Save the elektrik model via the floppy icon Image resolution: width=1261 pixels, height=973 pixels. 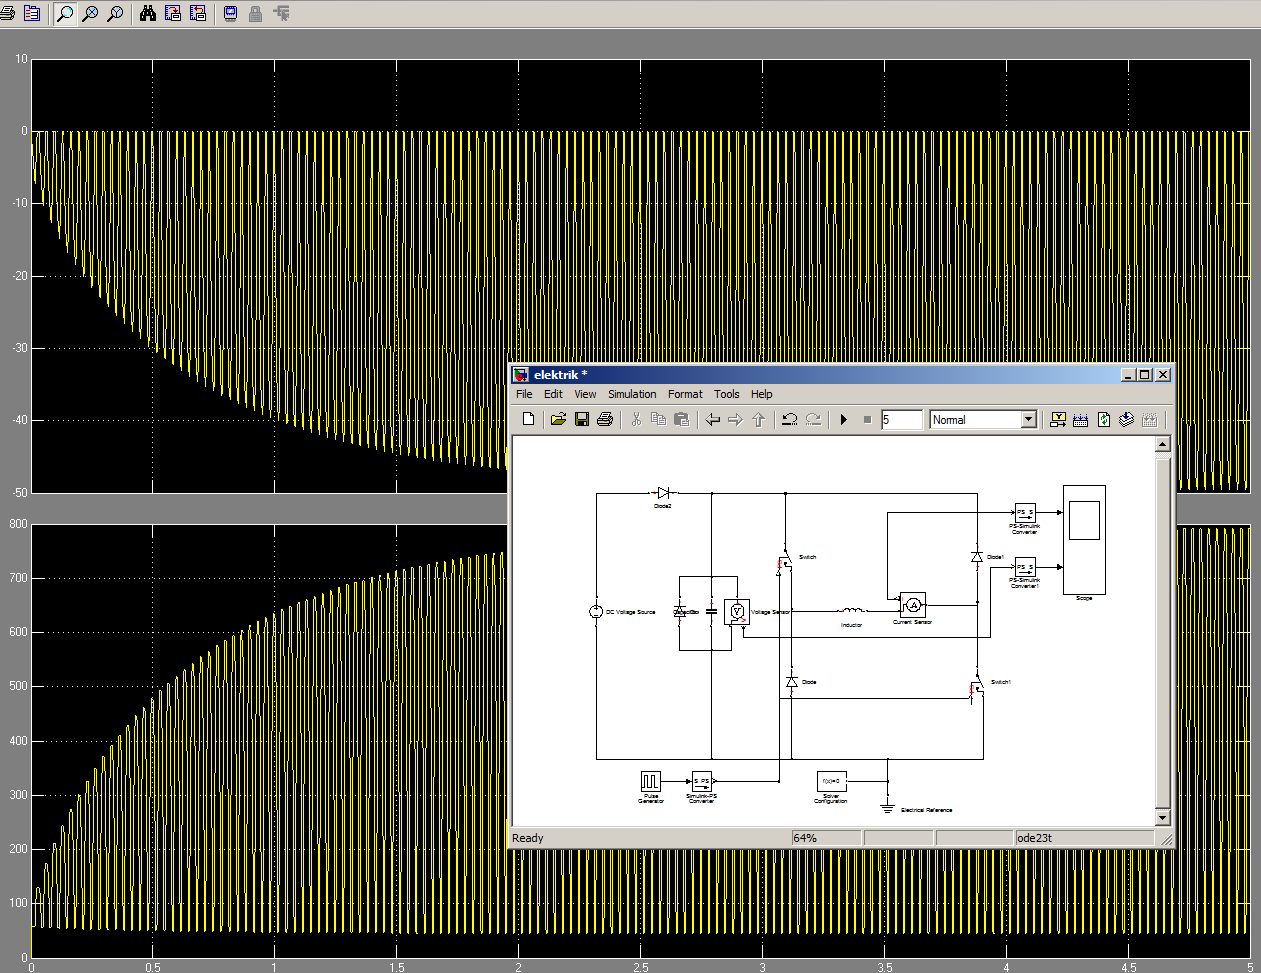coord(582,420)
